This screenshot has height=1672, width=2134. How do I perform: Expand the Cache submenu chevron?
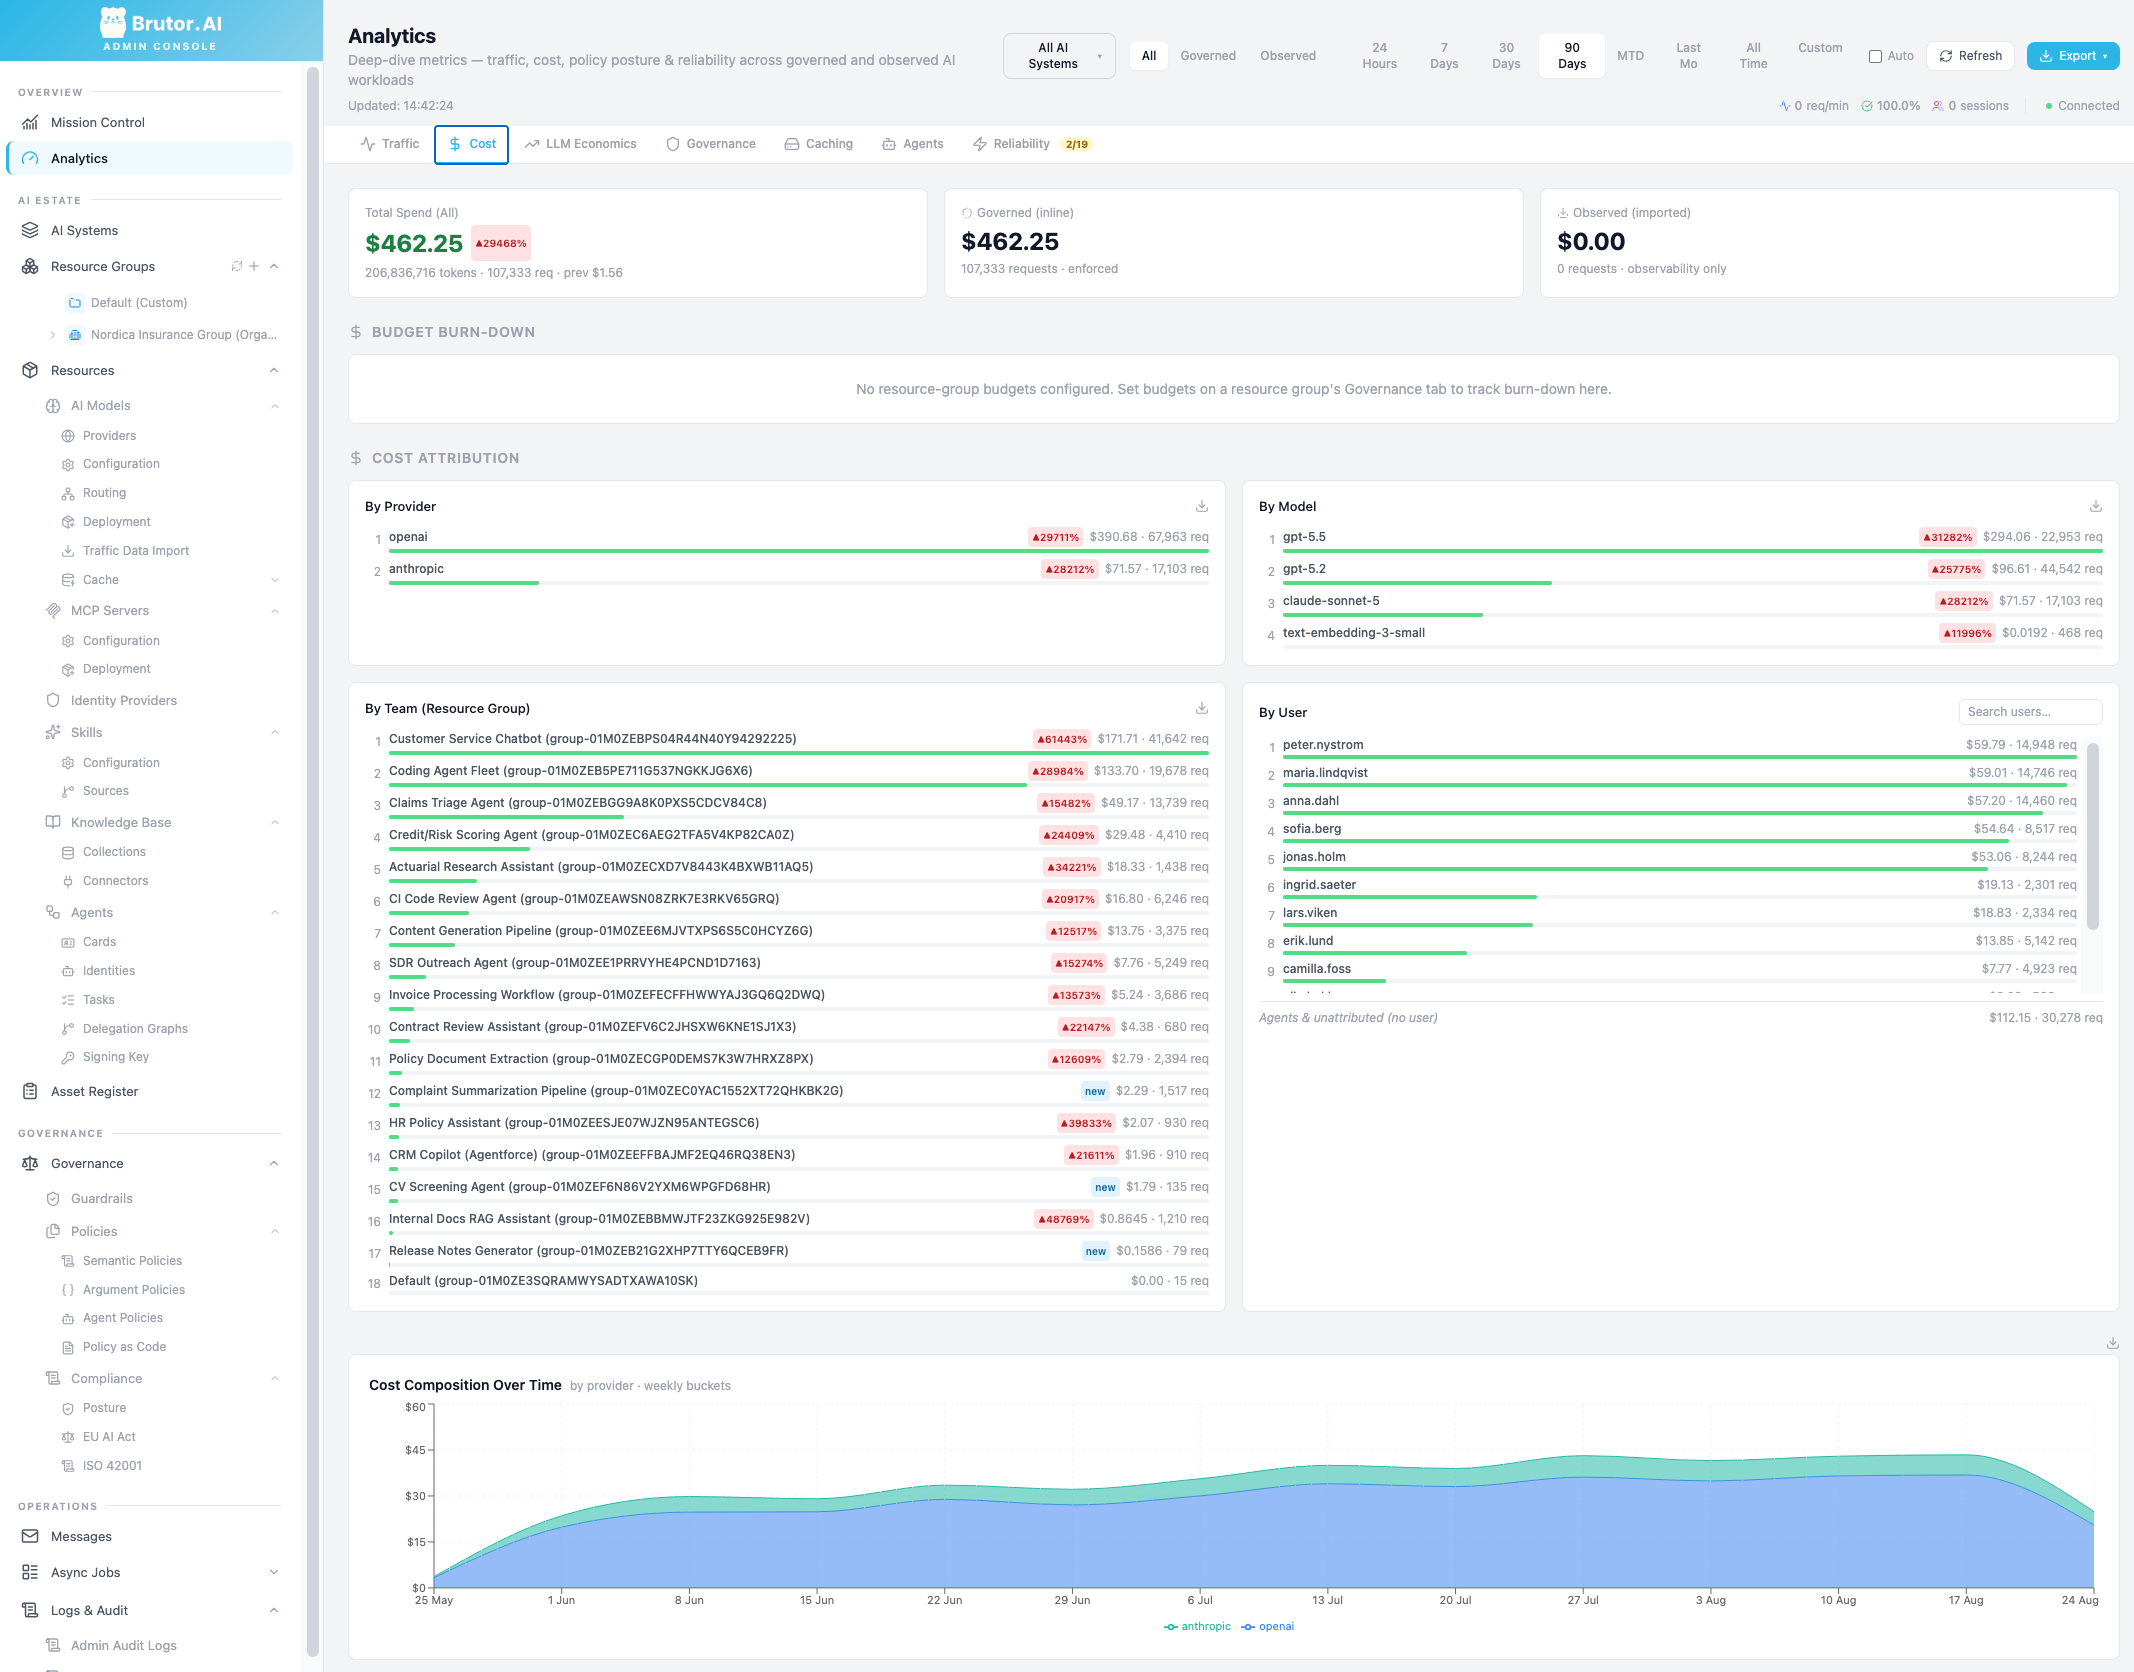pos(275,580)
